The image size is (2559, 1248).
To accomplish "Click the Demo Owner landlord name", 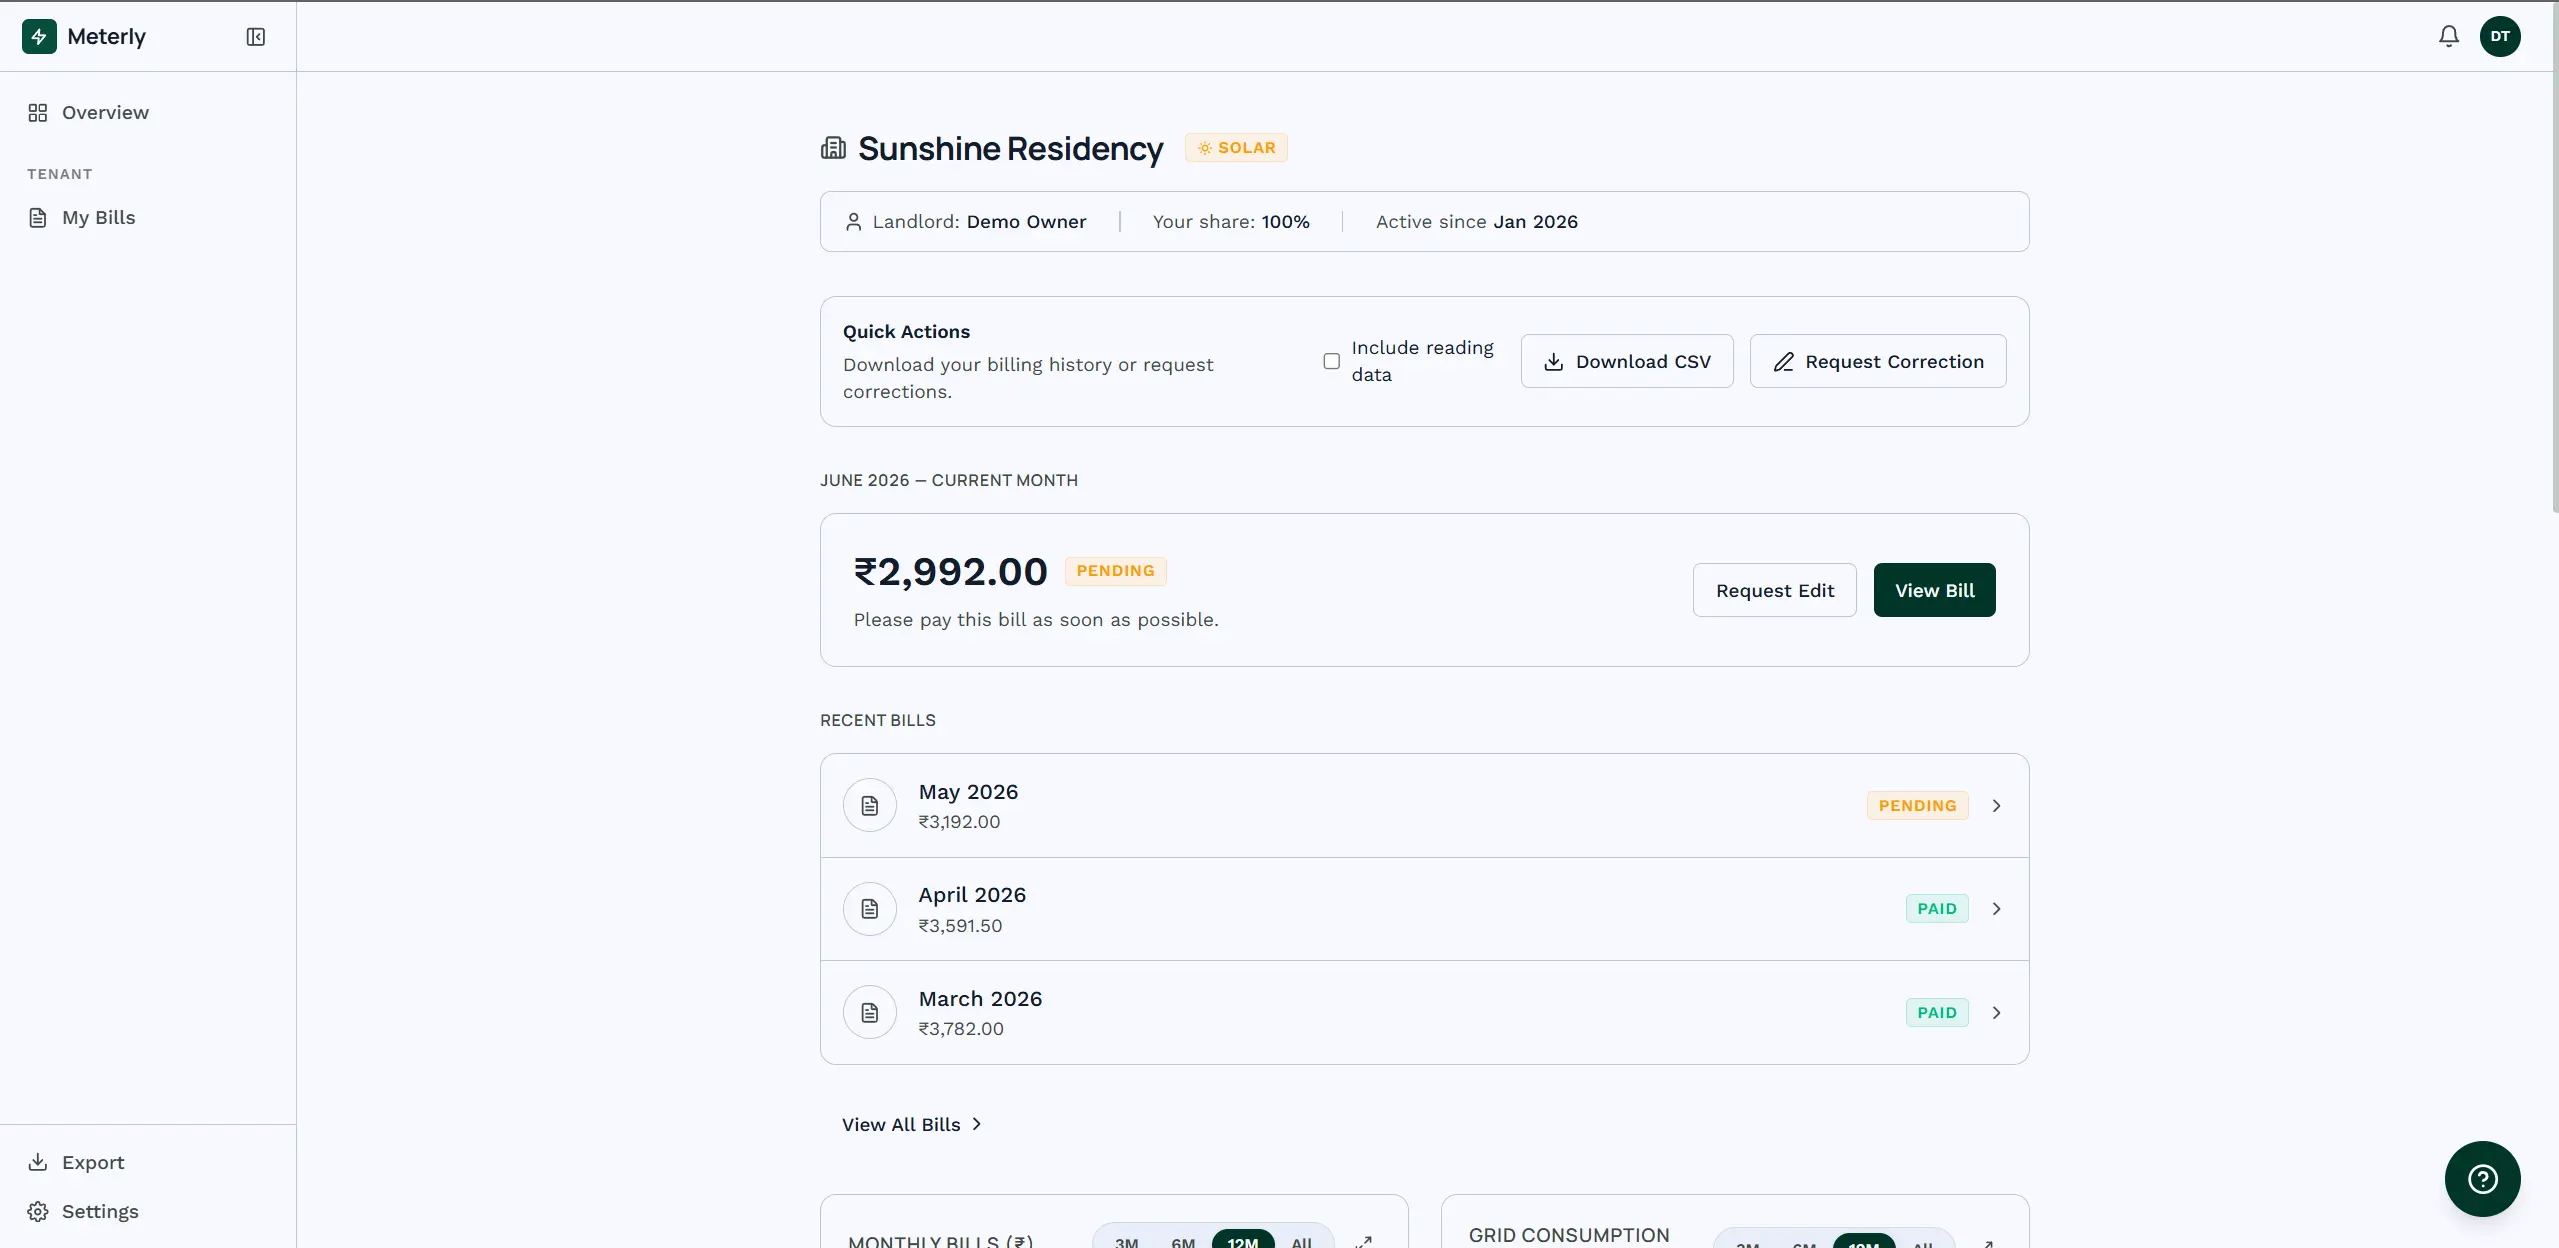I will tap(1026, 222).
